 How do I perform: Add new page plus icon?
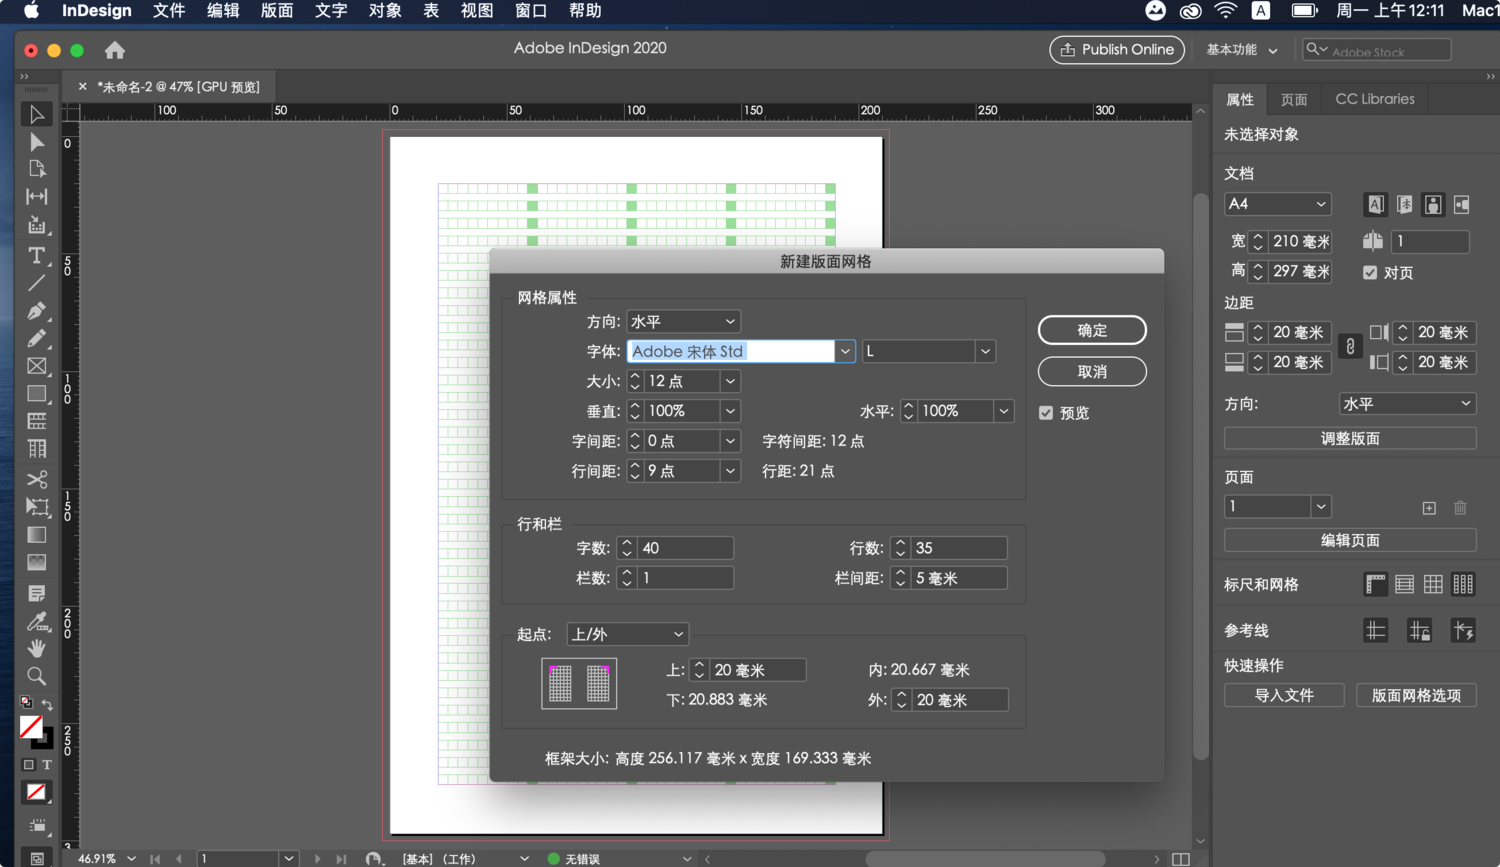point(1429,508)
